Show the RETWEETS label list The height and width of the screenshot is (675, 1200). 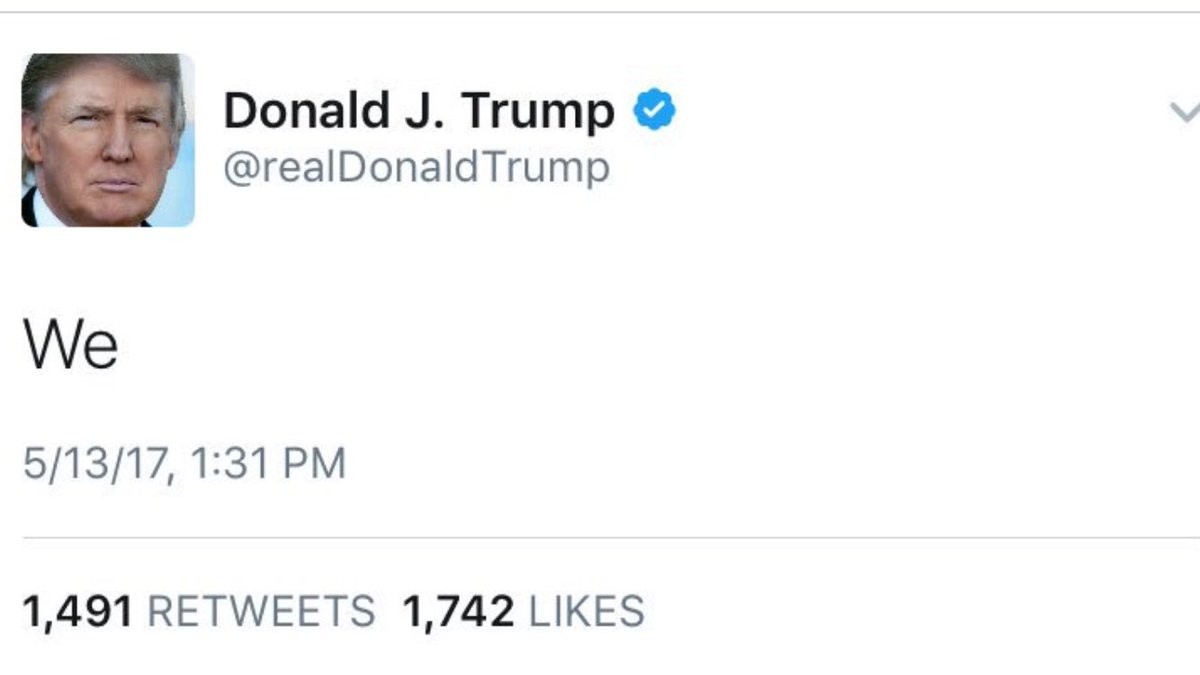[x=261, y=611]
